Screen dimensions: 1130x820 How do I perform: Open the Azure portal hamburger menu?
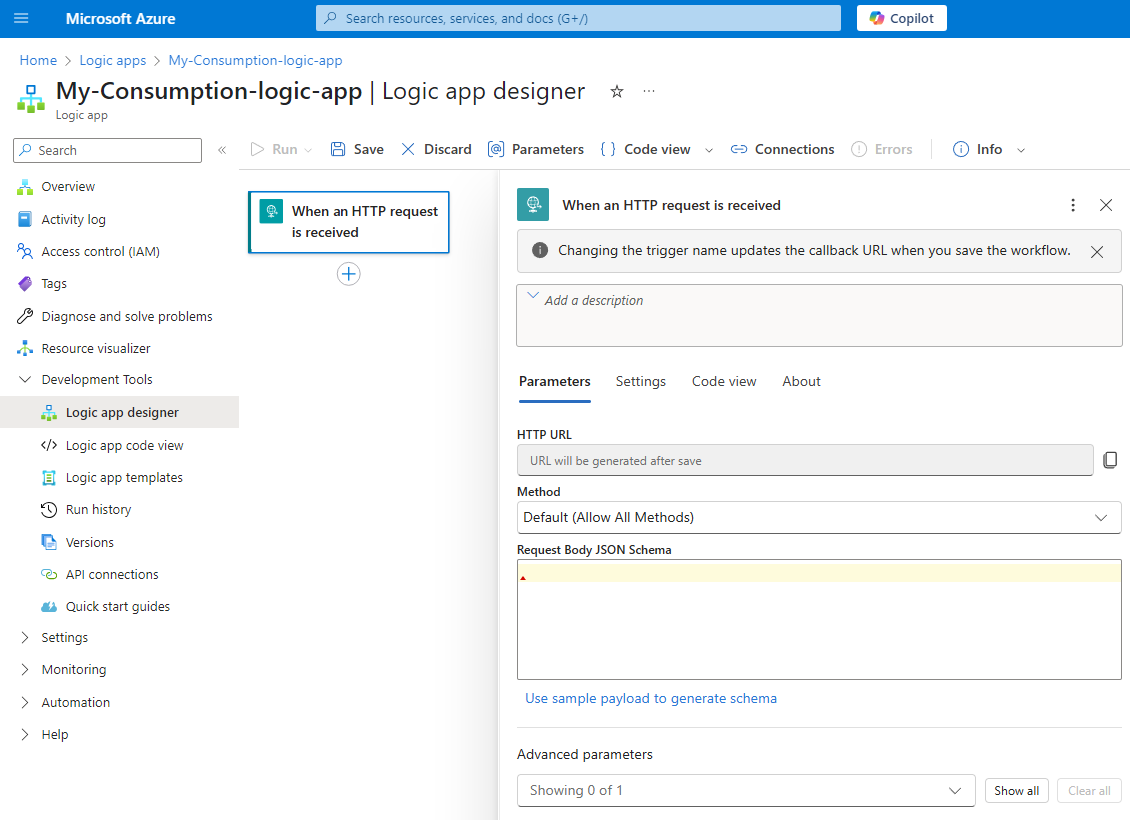[21, 18]
